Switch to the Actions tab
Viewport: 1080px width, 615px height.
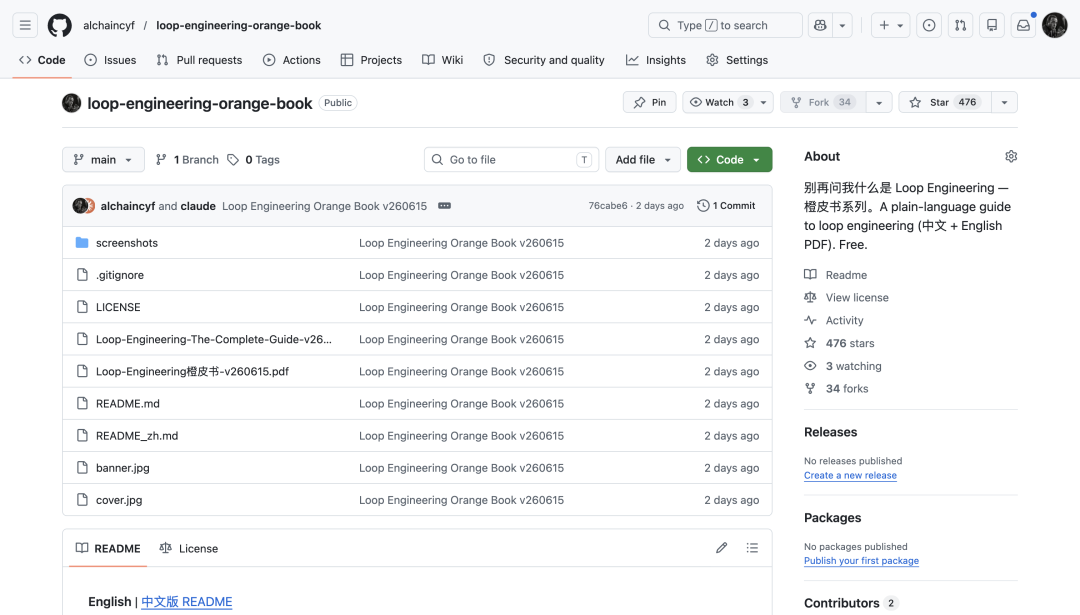[291, 60]
